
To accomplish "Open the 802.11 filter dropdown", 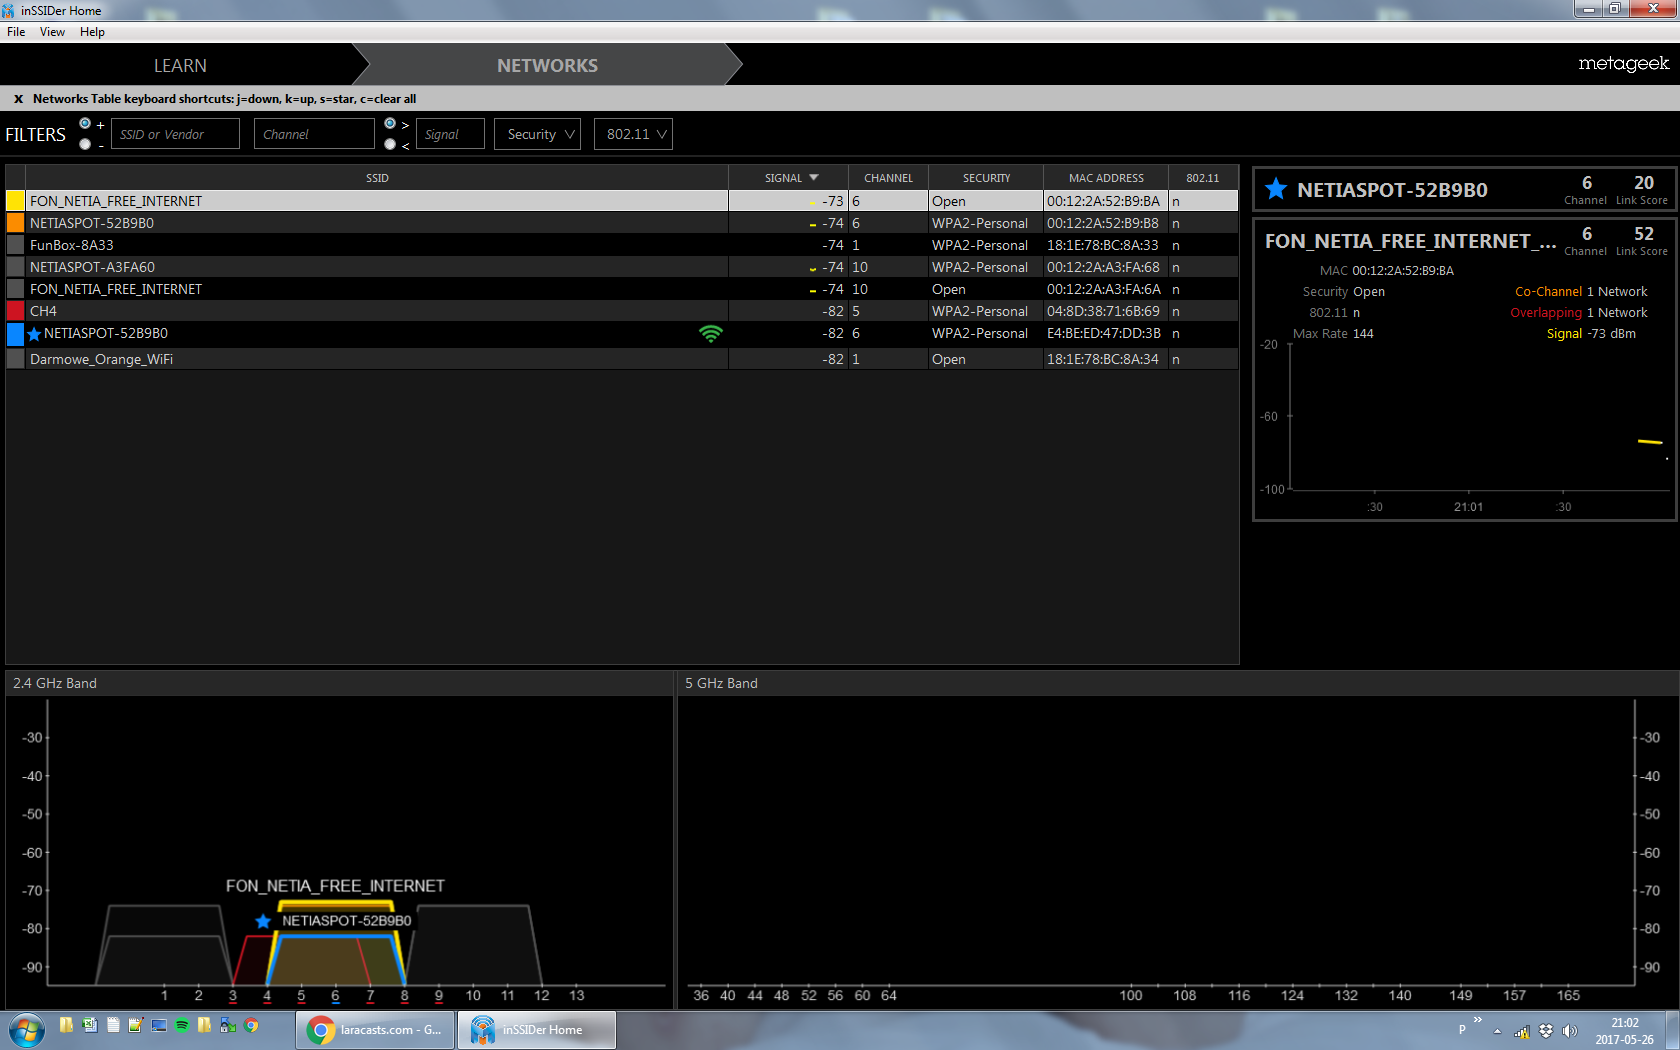I will pyautogui.click(x=633, y=134).
